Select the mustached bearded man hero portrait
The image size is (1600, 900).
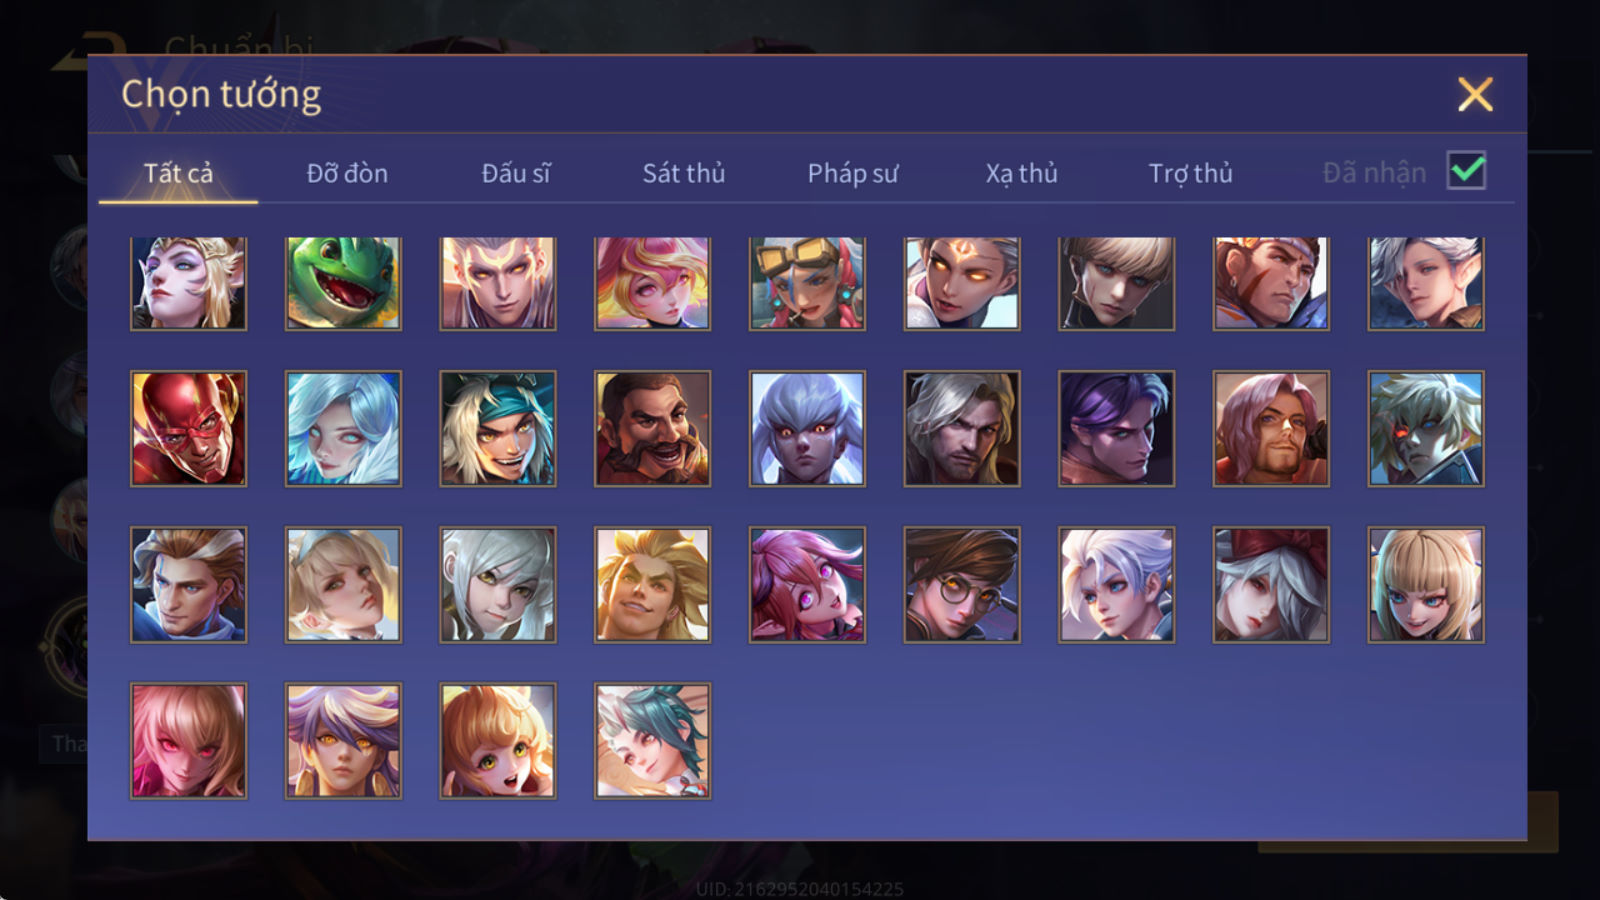point(652,429)
